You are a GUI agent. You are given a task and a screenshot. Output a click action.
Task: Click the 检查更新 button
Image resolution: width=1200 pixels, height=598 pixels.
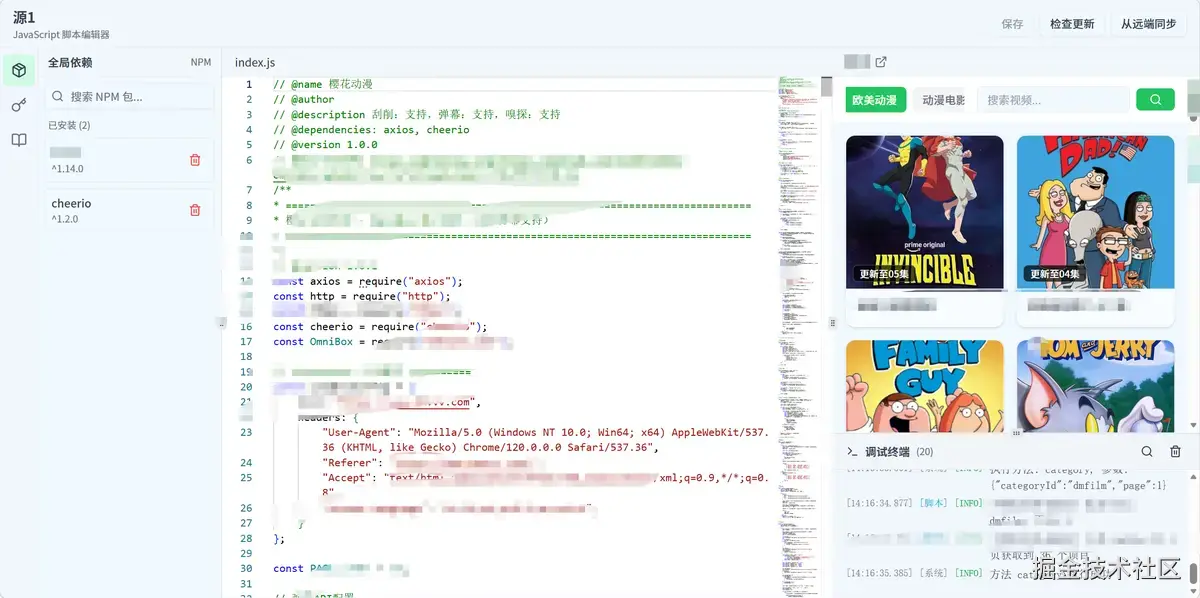(1072, 24)
